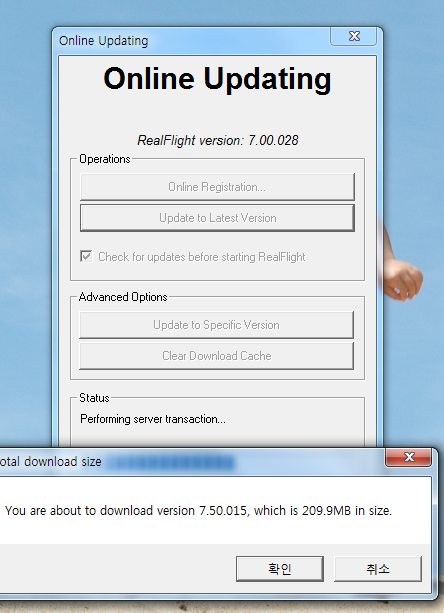The height and width of the screenshot is (613, 444).
Task: Click Clear Download Cache button
Action: tap(217, 356)
